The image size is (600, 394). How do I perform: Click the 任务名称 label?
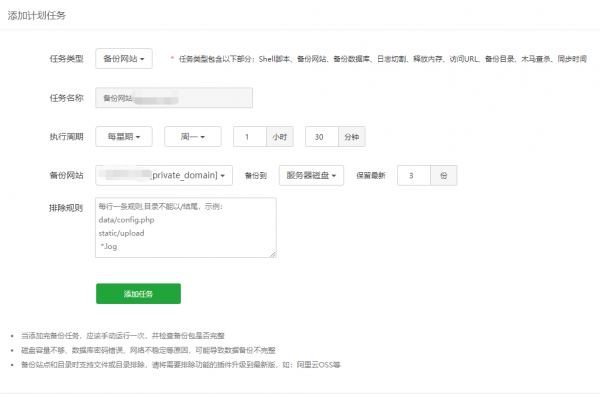point(66,98)
